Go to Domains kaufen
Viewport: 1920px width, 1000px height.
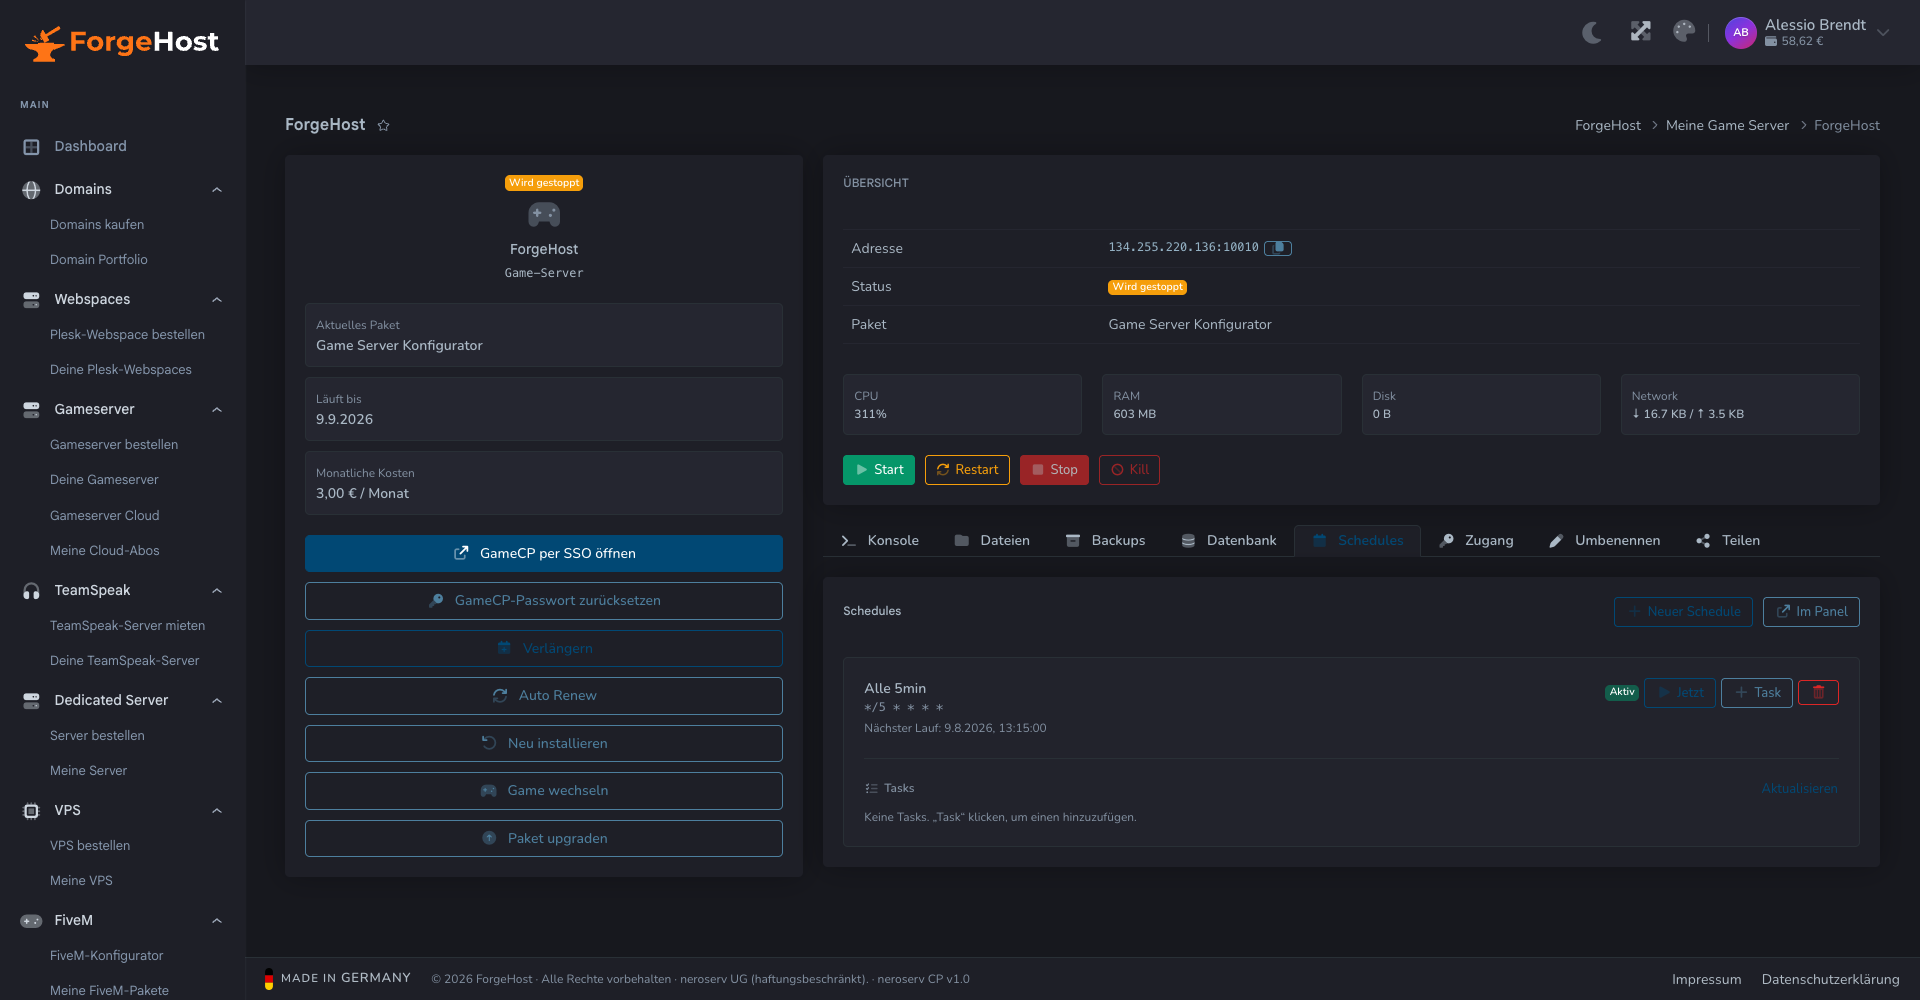click(x=97, y=225)
